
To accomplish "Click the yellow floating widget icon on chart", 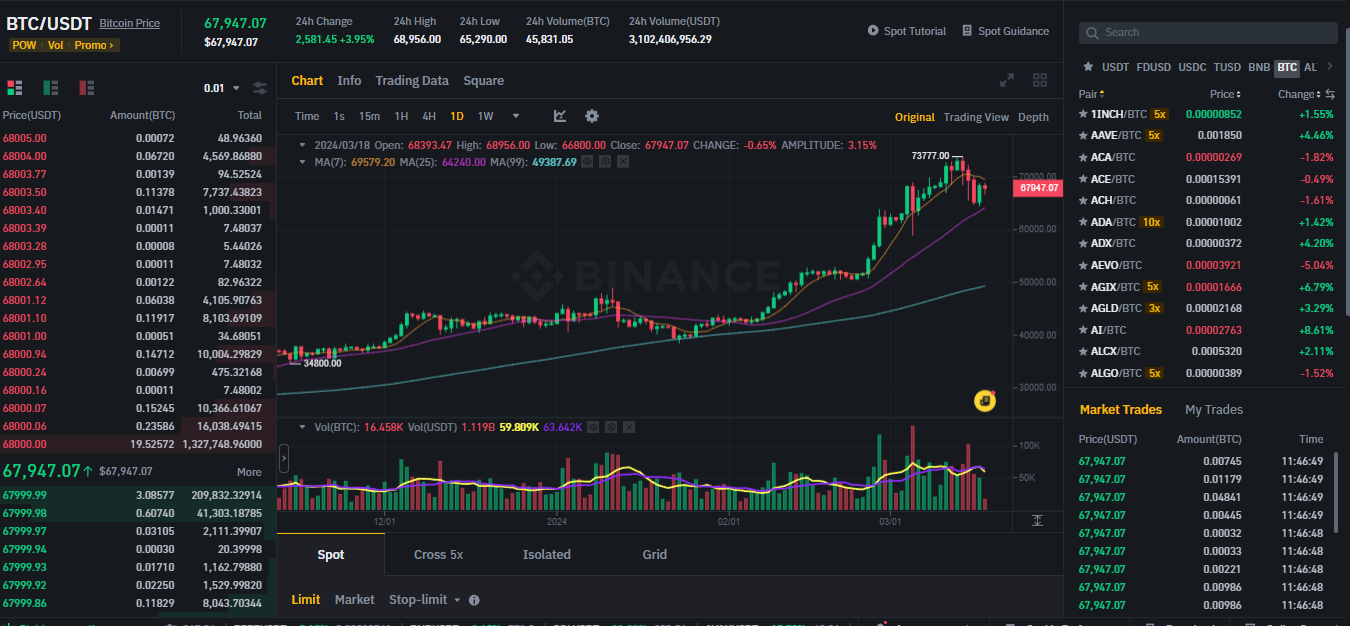I will click(985, 400).
